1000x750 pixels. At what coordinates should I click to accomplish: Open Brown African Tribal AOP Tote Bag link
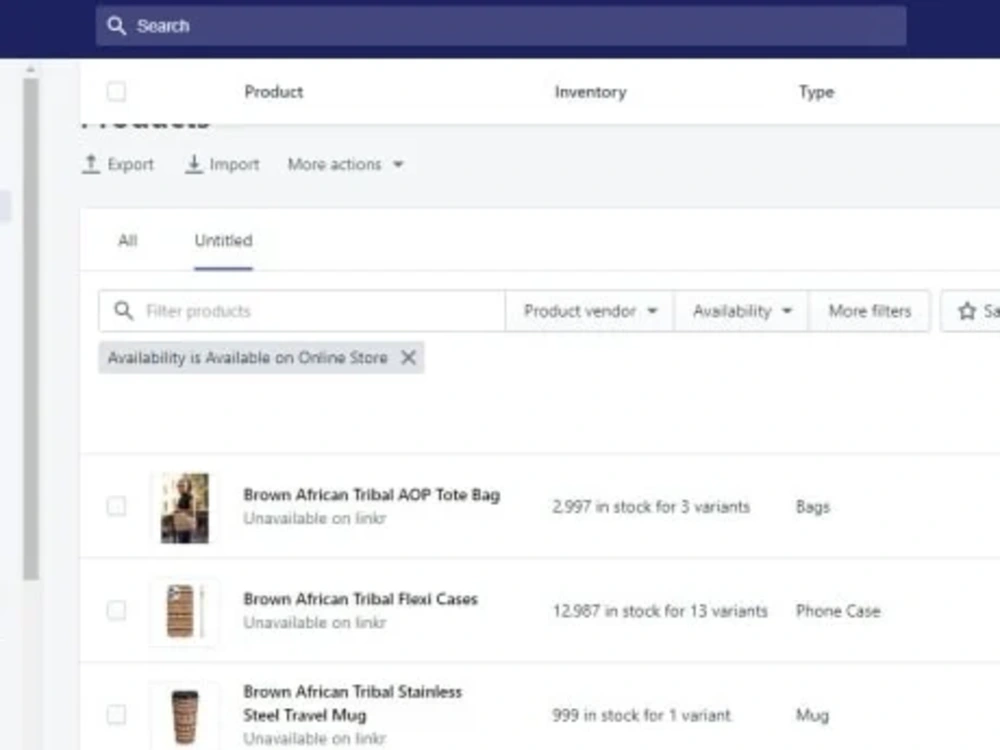(371, 495)
